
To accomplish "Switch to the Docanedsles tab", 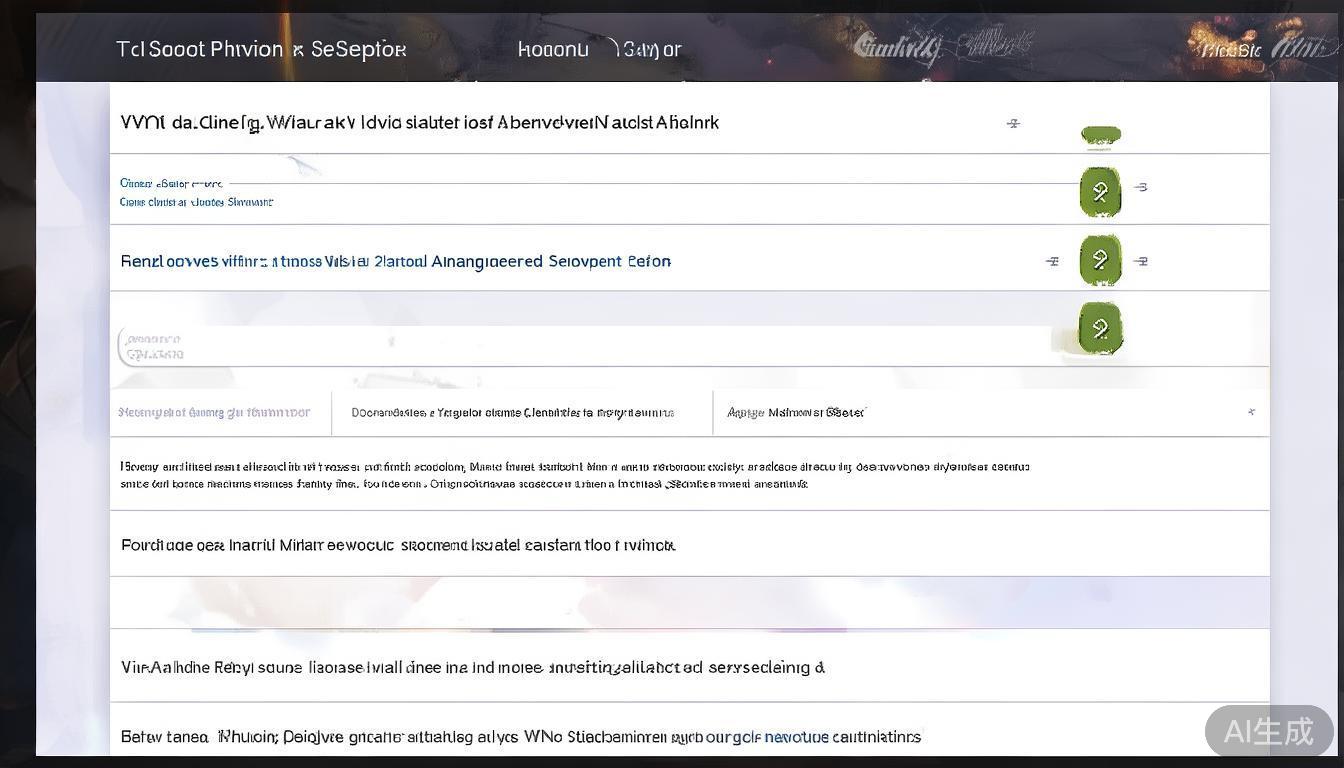I will click(512, 412).
